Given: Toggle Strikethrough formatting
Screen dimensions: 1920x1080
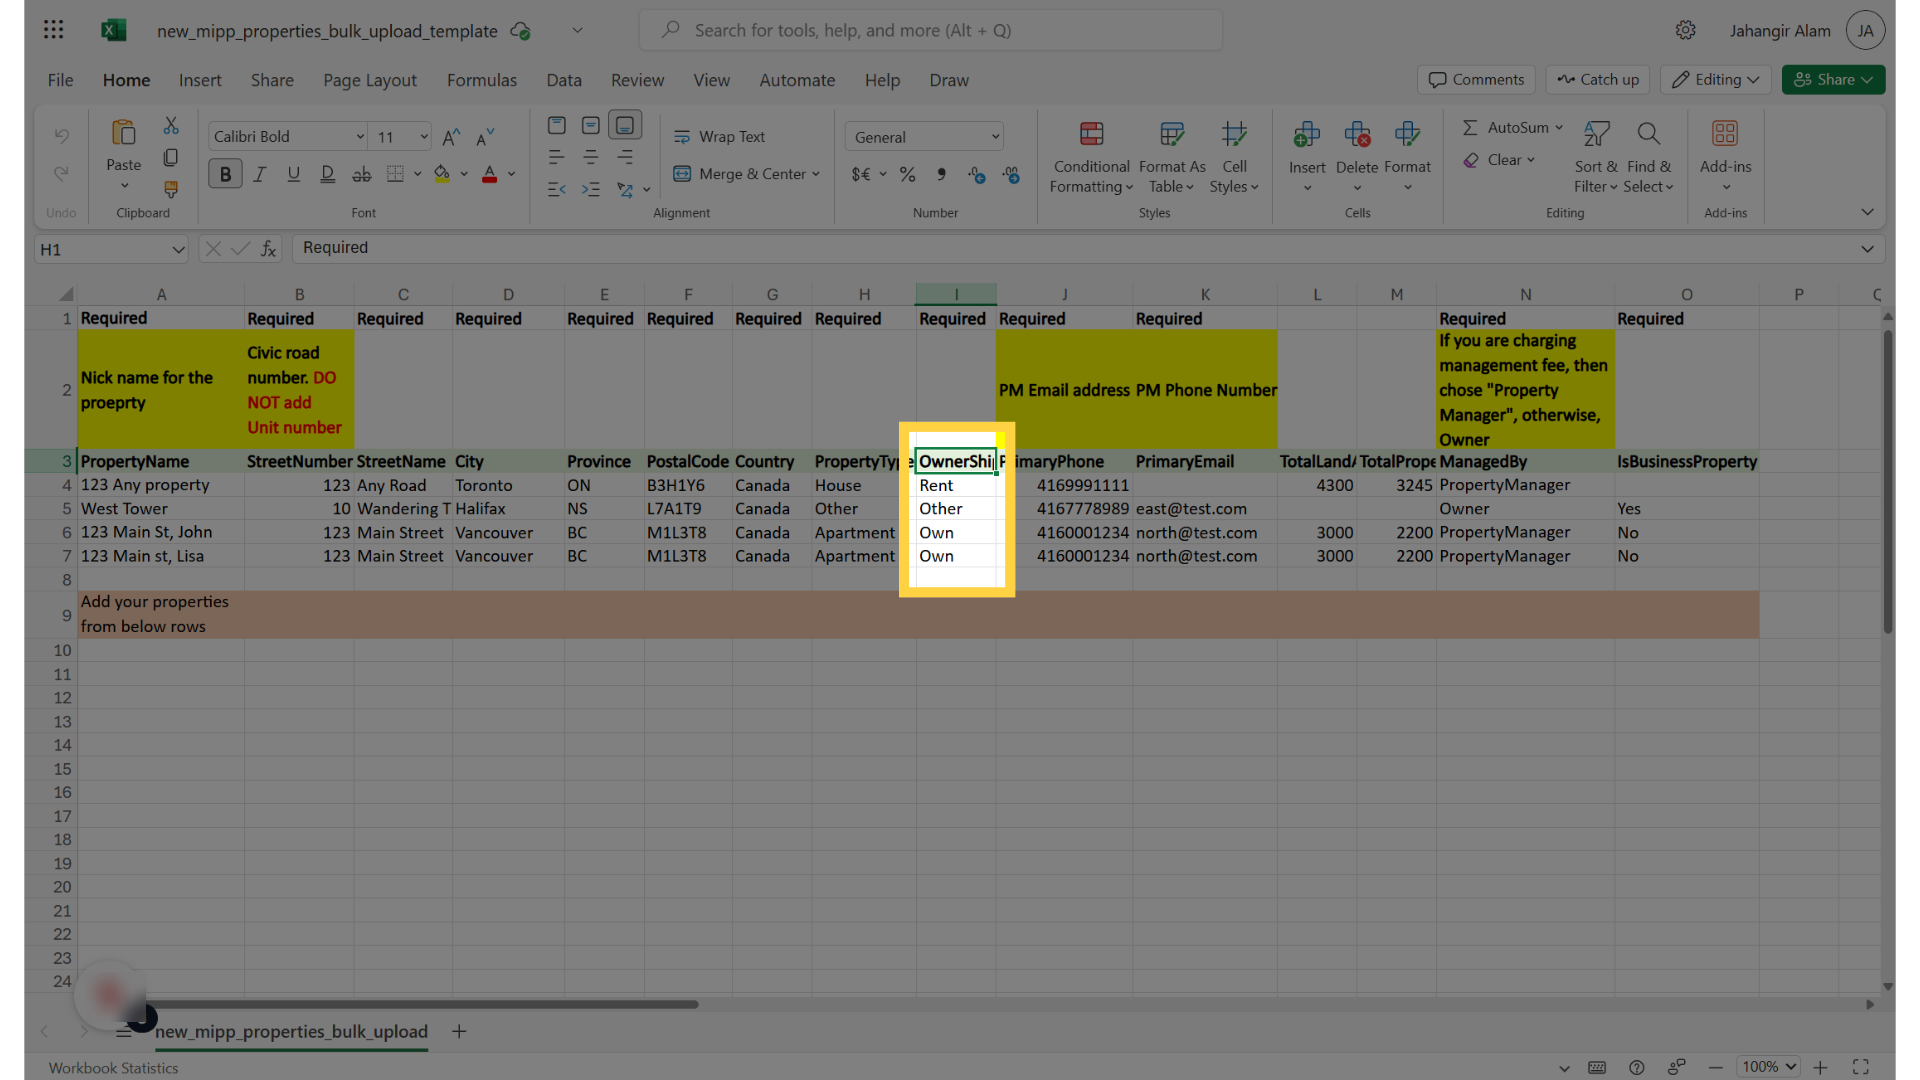Looking at the screenshot, I should (361, 174).
